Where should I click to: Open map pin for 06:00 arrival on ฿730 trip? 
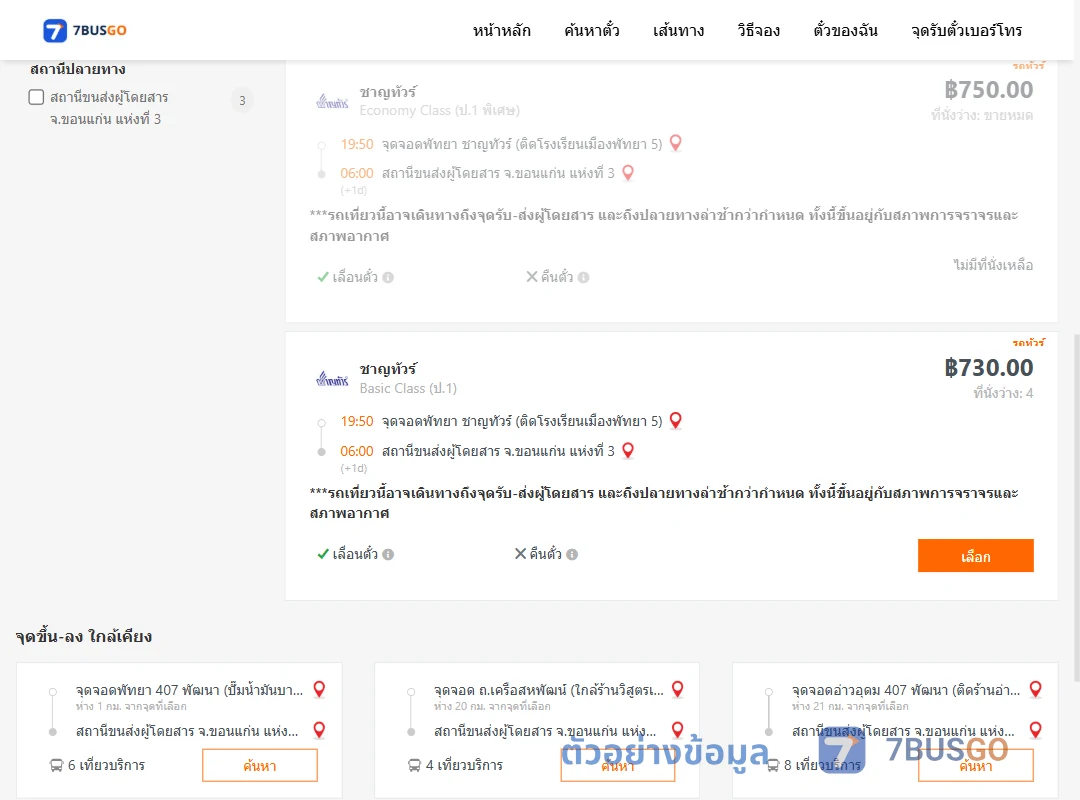pos(627,450)
